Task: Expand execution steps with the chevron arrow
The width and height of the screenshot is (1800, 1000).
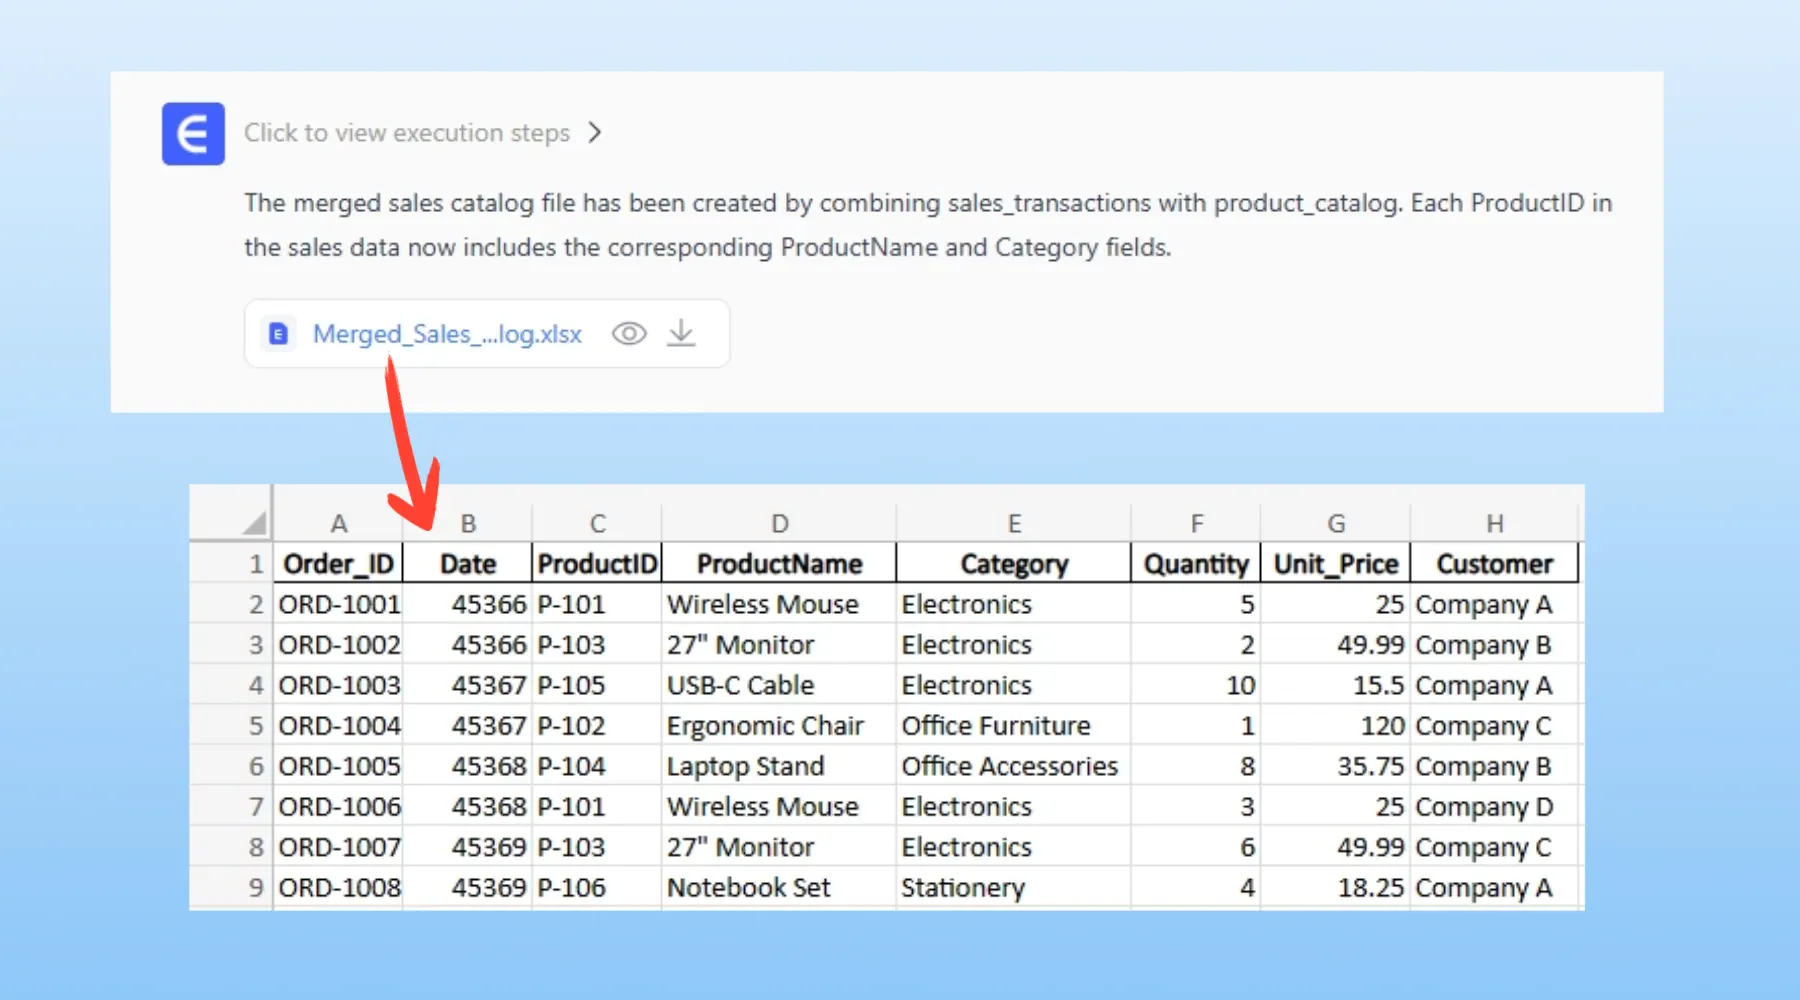Action: click(595, 133)
